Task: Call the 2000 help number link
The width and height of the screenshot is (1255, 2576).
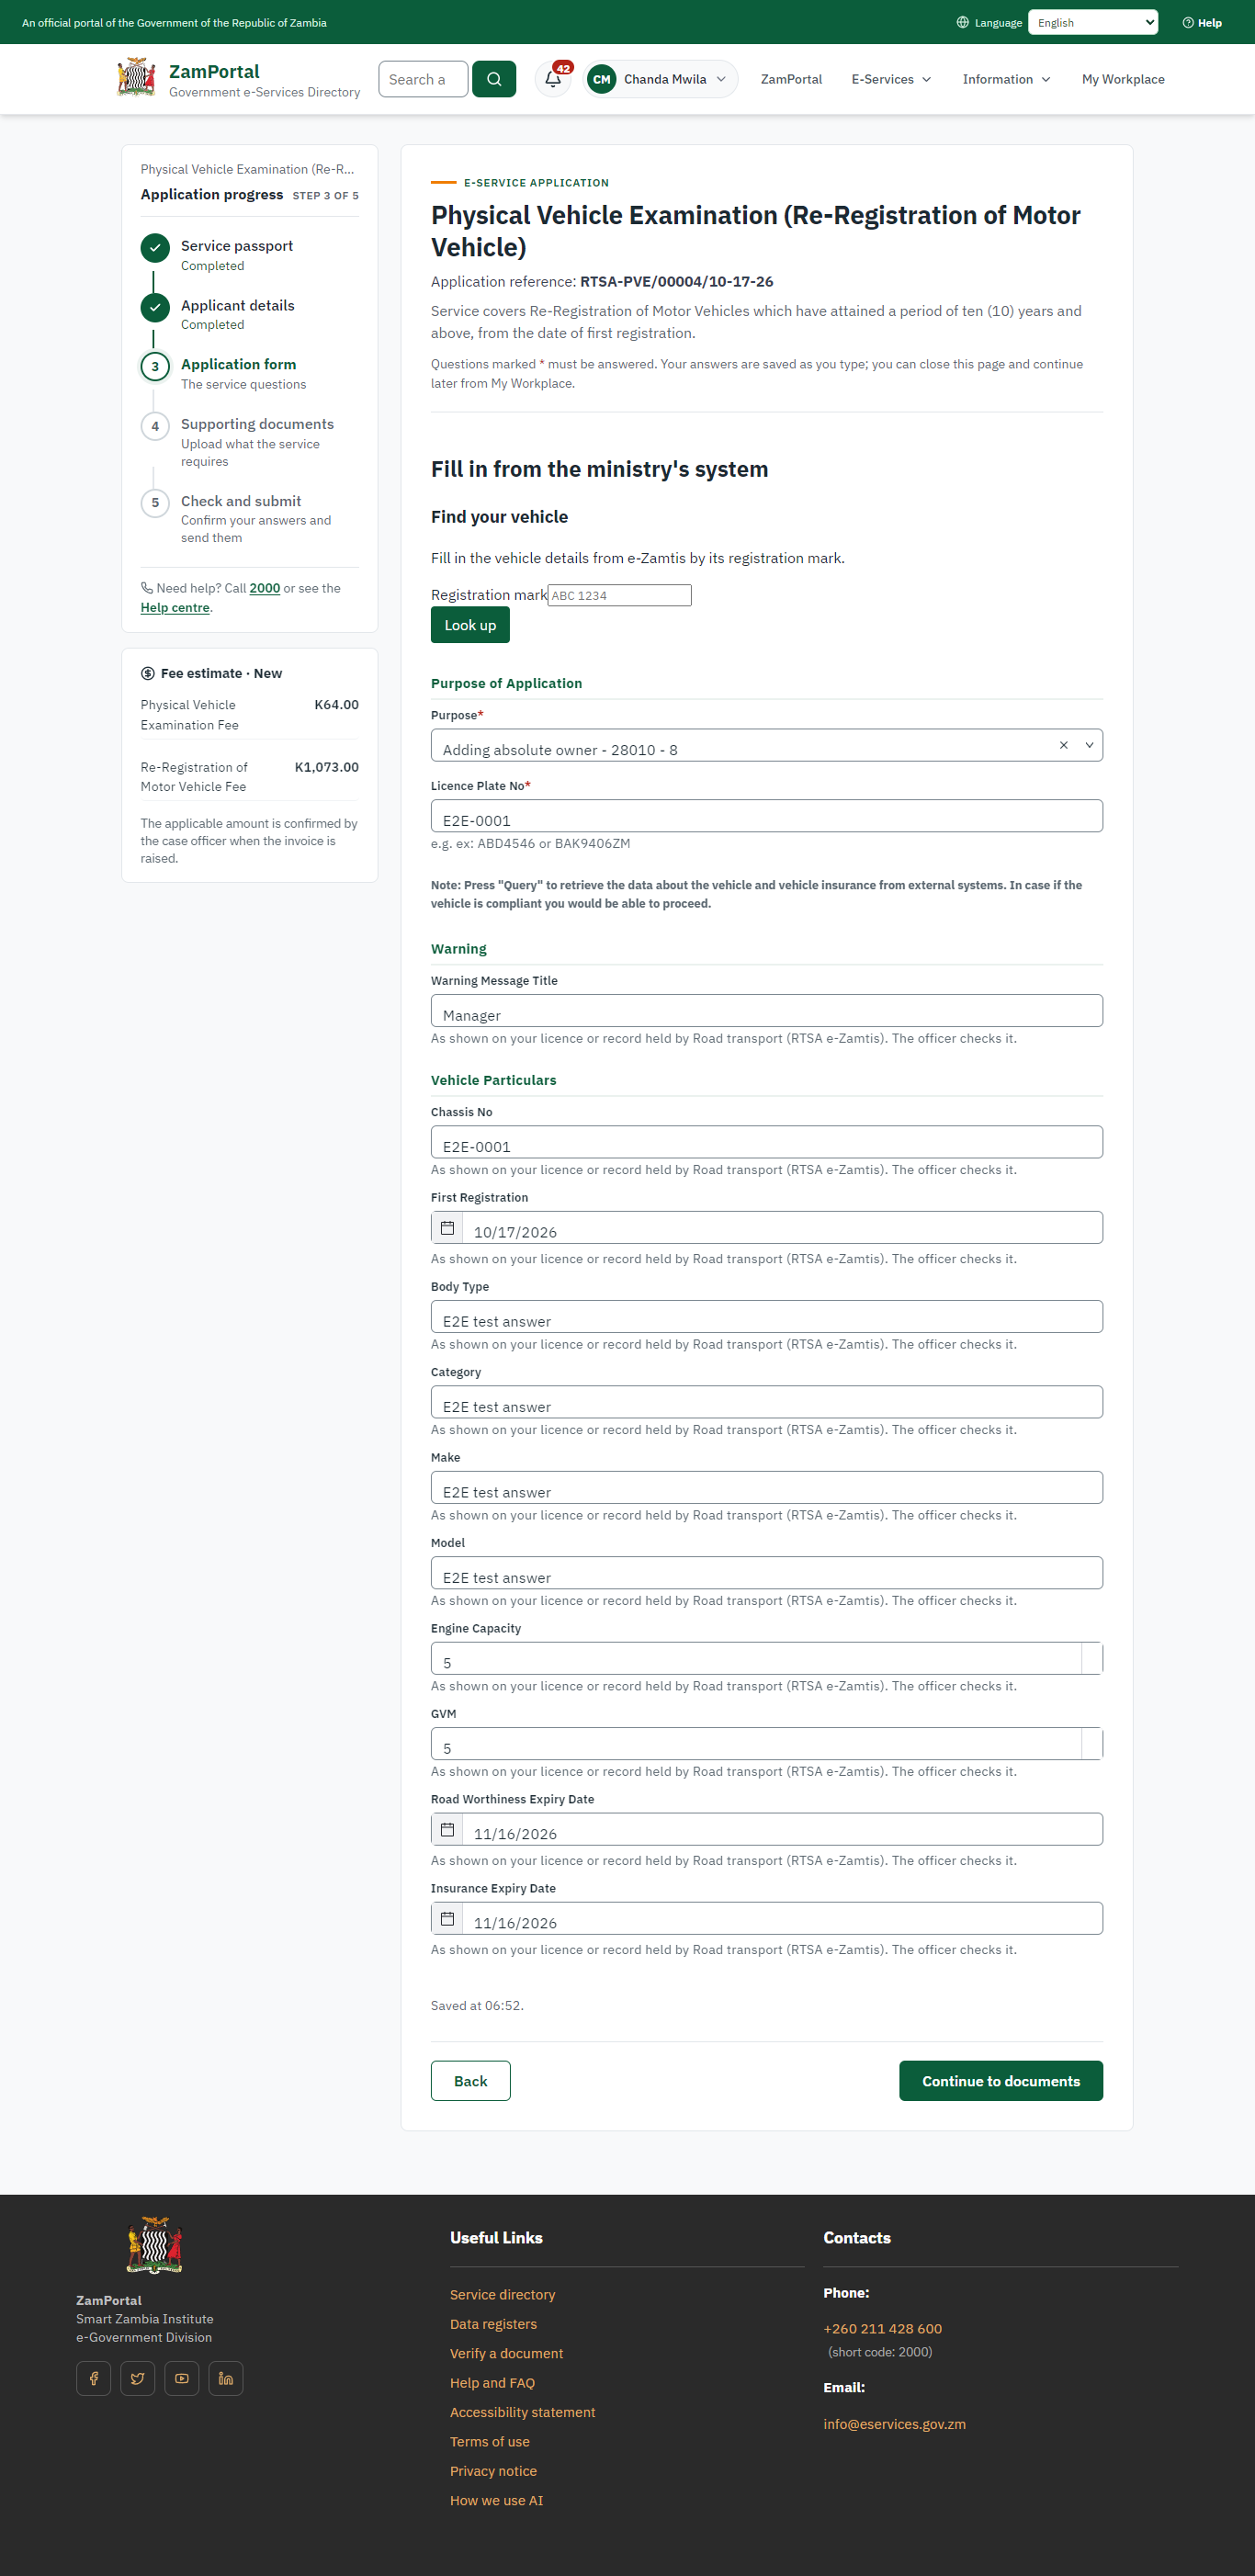Action: pos(265,588)
